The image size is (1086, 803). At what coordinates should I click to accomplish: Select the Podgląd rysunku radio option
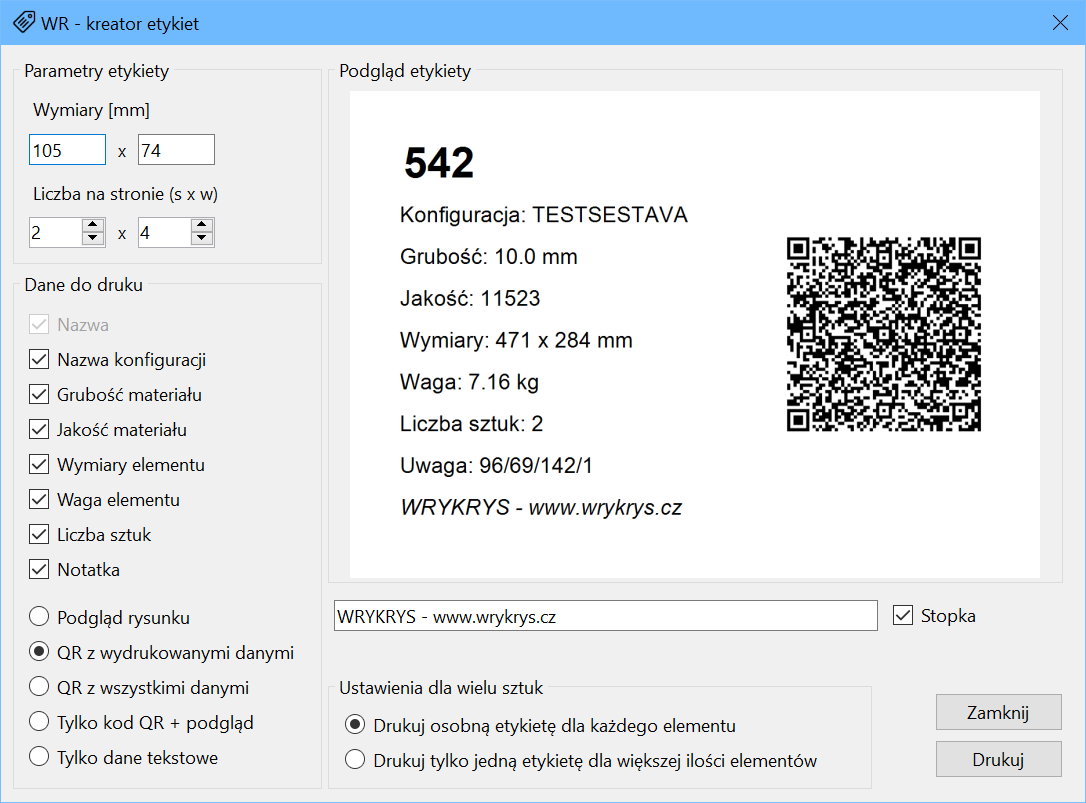click(x=39, y=618)
